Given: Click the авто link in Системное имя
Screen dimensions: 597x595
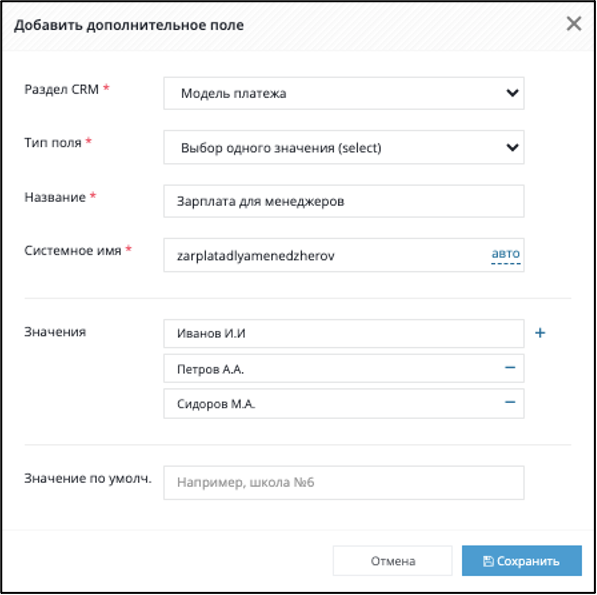Looking at the screenshot, I should (506, 254).
